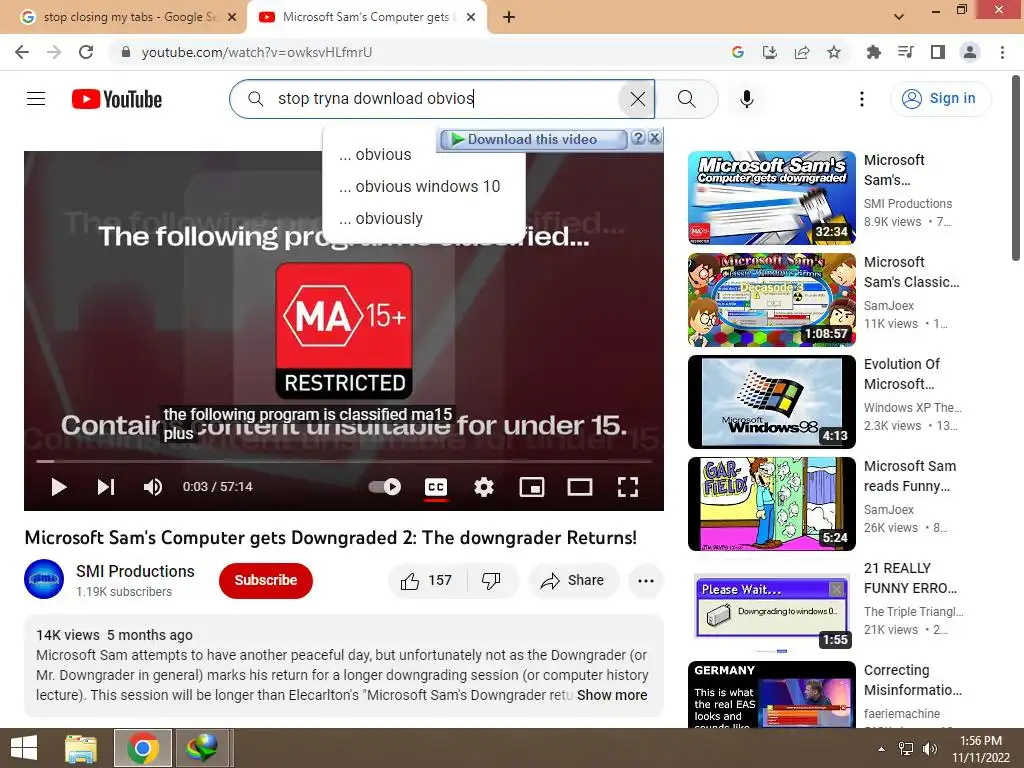Open the YouTube hamburger guide menu
The width and height of the screenshot is (1024, 768).
click(36, 99)
